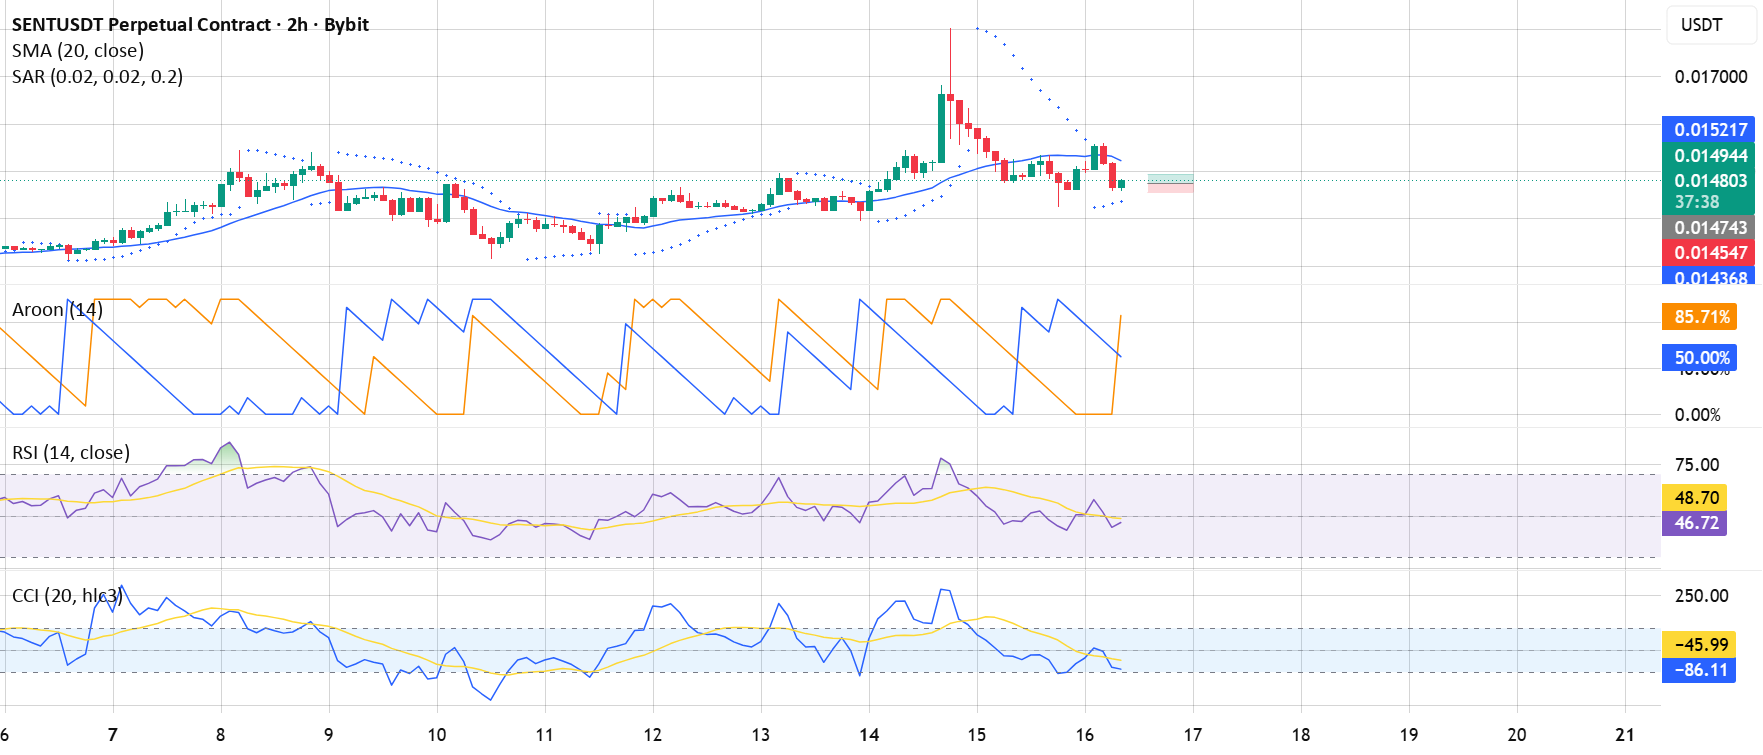Click date 13 on the time axis
1763x755 pixels.
(x=761, y=735)
